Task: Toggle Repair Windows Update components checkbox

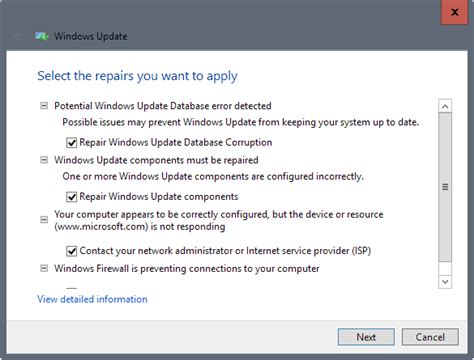Action: [71, 197]
